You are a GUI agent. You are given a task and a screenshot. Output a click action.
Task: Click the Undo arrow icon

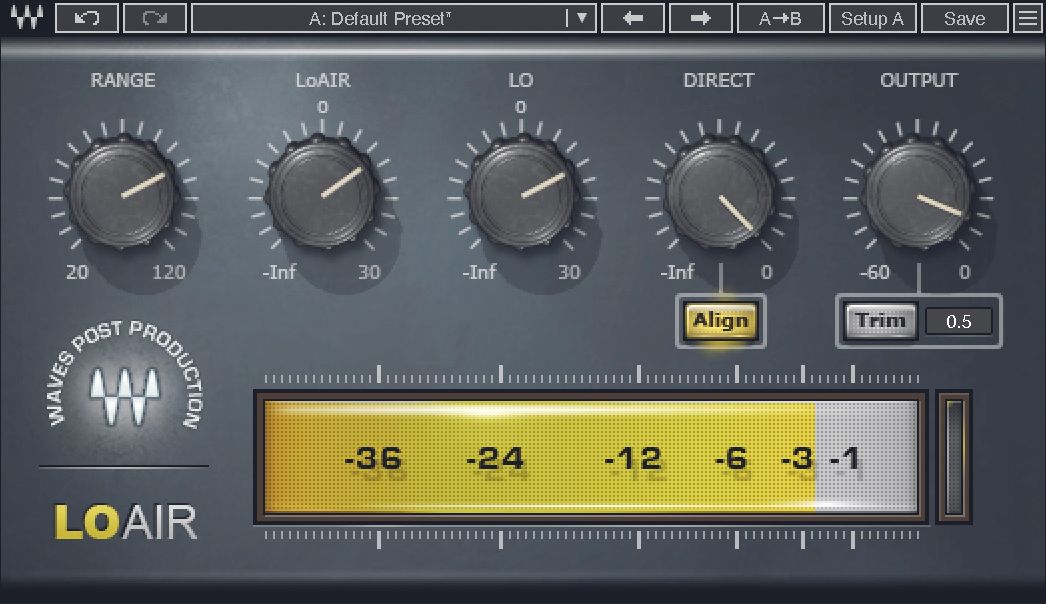click(x=86, y=17)
